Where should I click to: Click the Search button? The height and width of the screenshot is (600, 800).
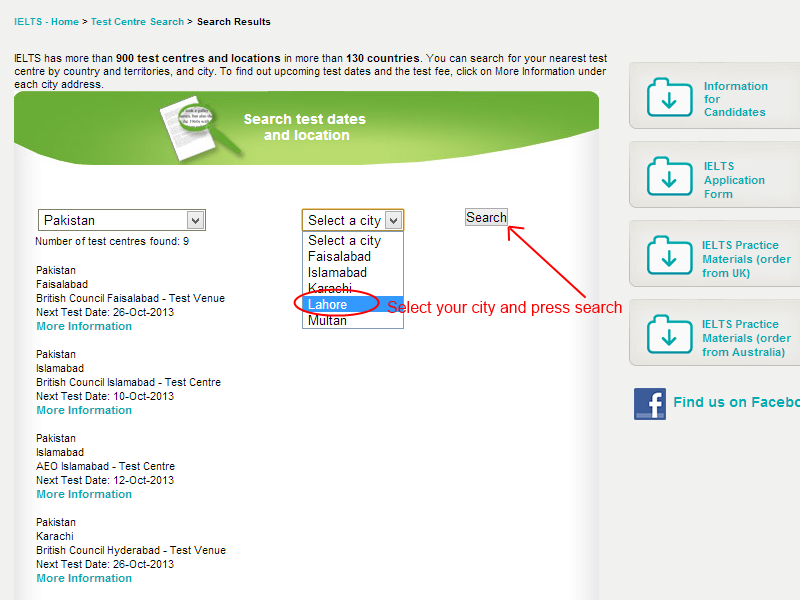click(x=486, y=217)
